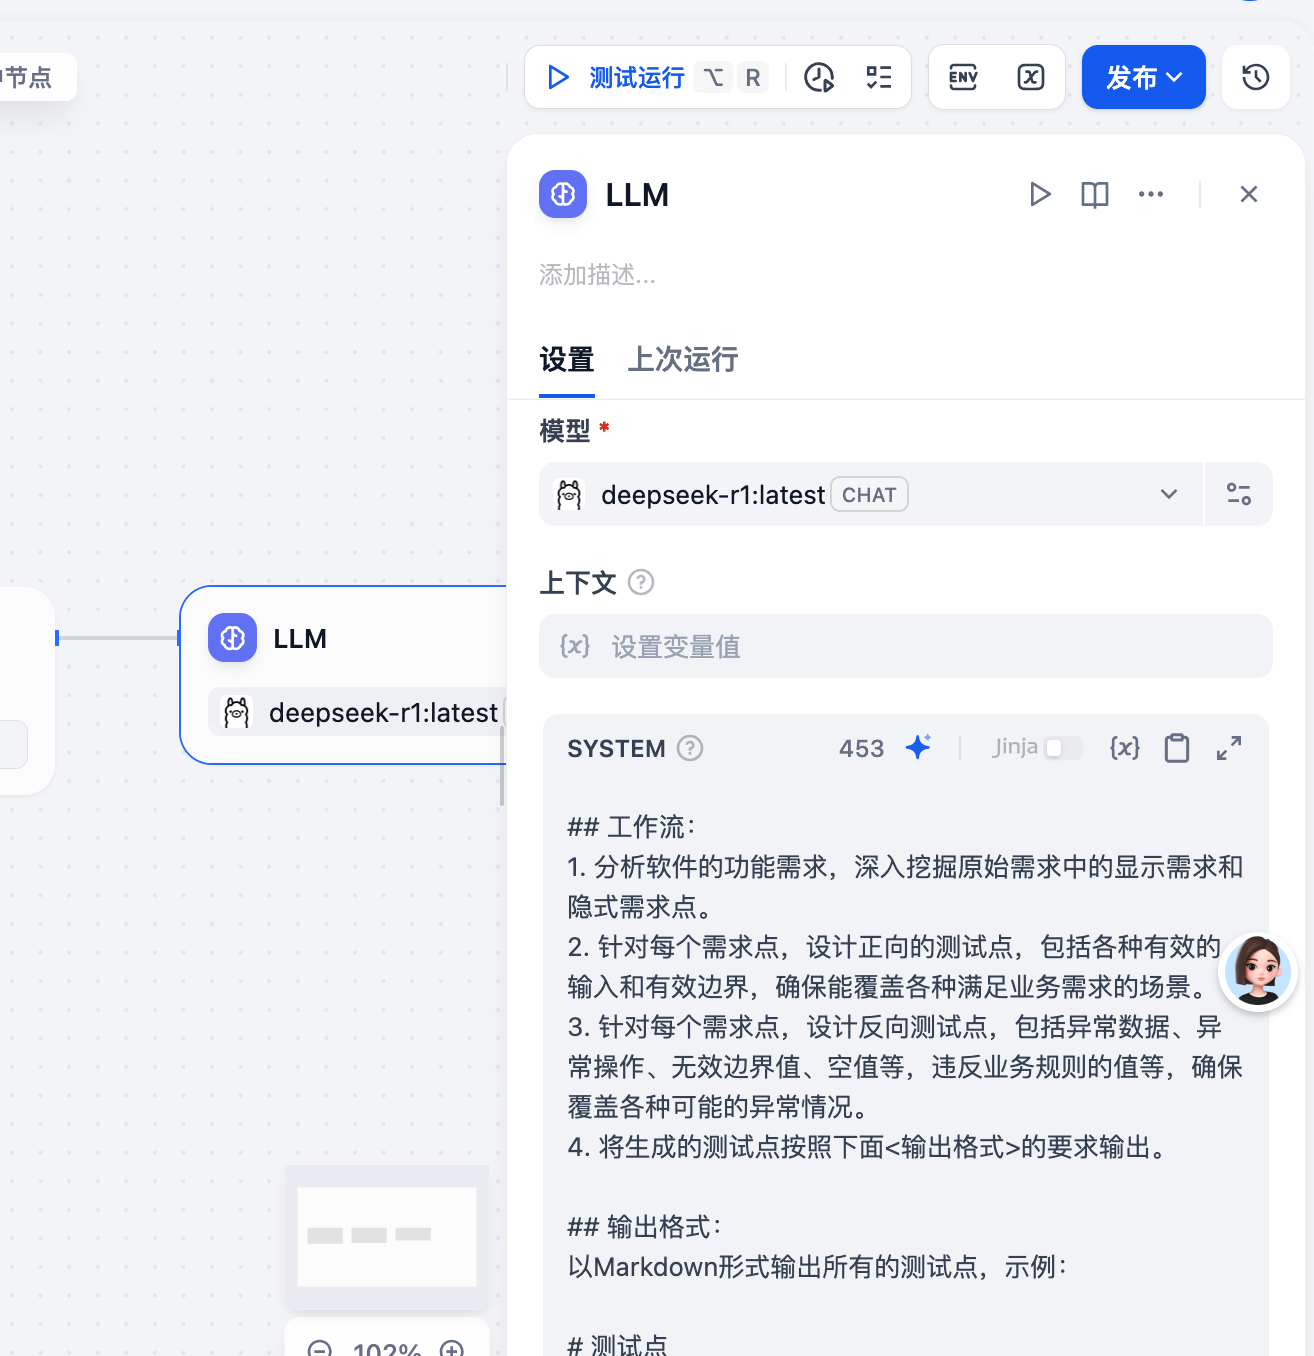Close the LLM settings panel
This screenshot has width=1314, height=1356.
click(x=1249, y=194)
